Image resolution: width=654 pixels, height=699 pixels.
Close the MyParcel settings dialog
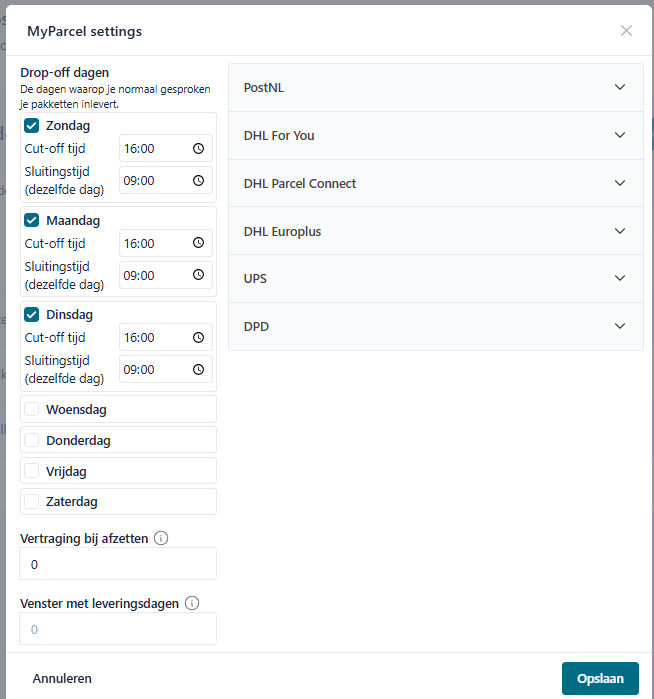(626, 31)
